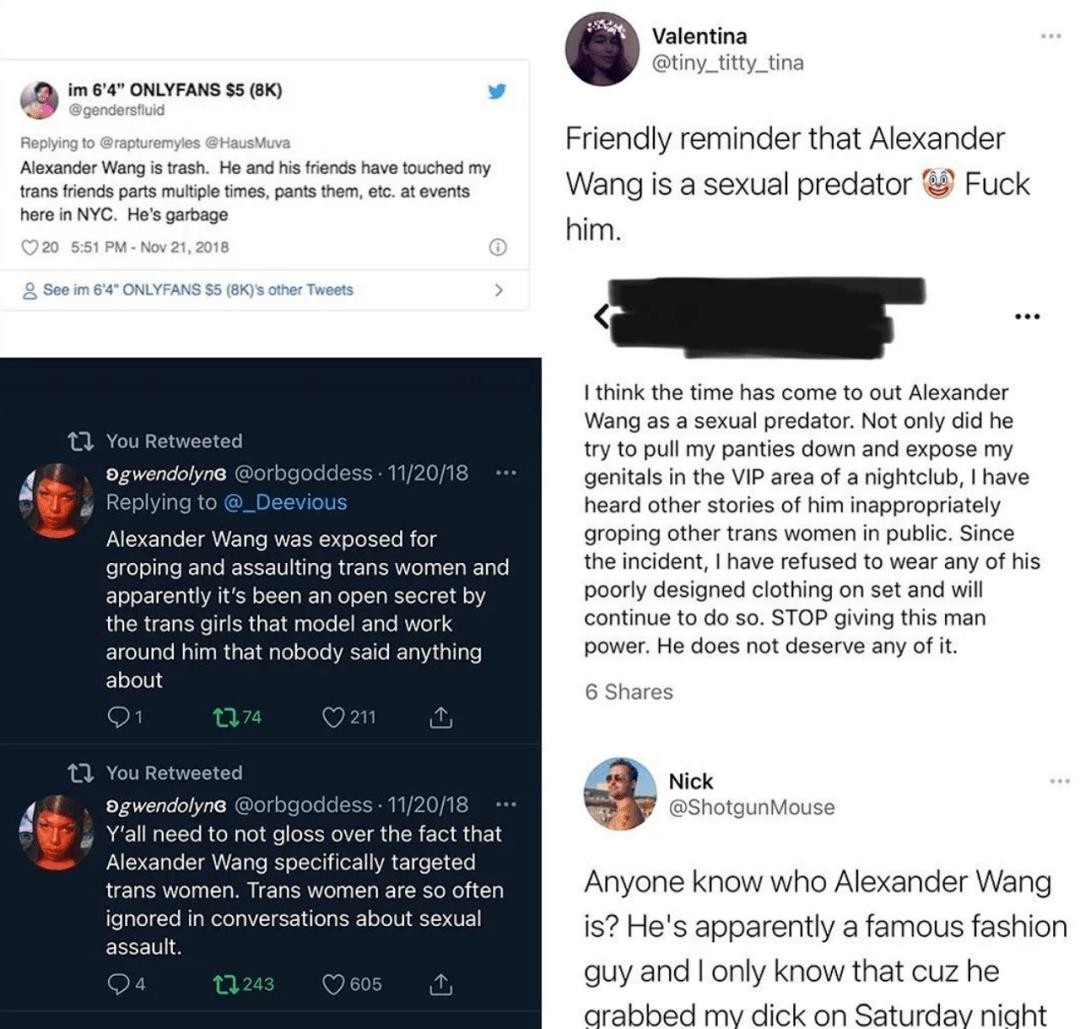The width and height of the screenshot is (1080, 1029).
Task: Like the tweet with 605 likes
Action: 335,984
